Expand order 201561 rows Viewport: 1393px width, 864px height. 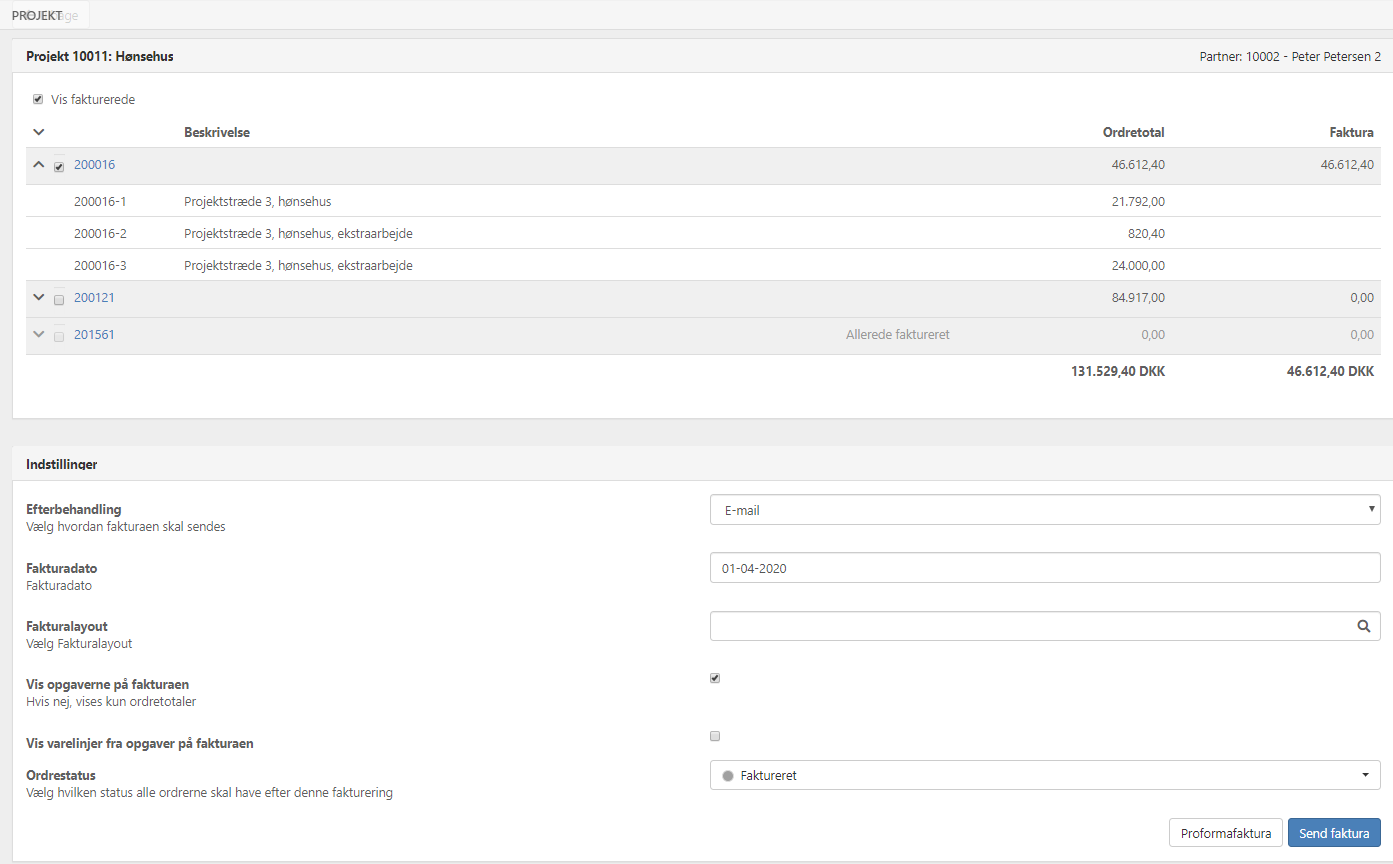pos(39,334)
